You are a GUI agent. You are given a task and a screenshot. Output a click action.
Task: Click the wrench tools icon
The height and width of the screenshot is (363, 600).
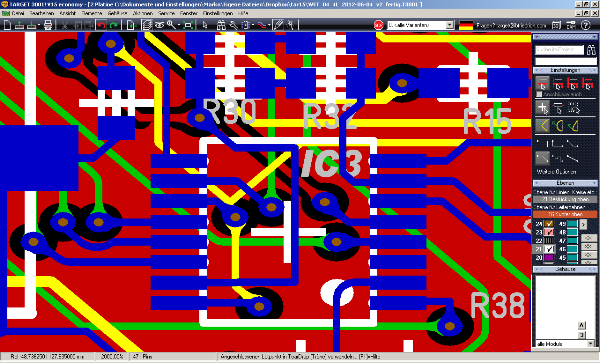(233, 25)
